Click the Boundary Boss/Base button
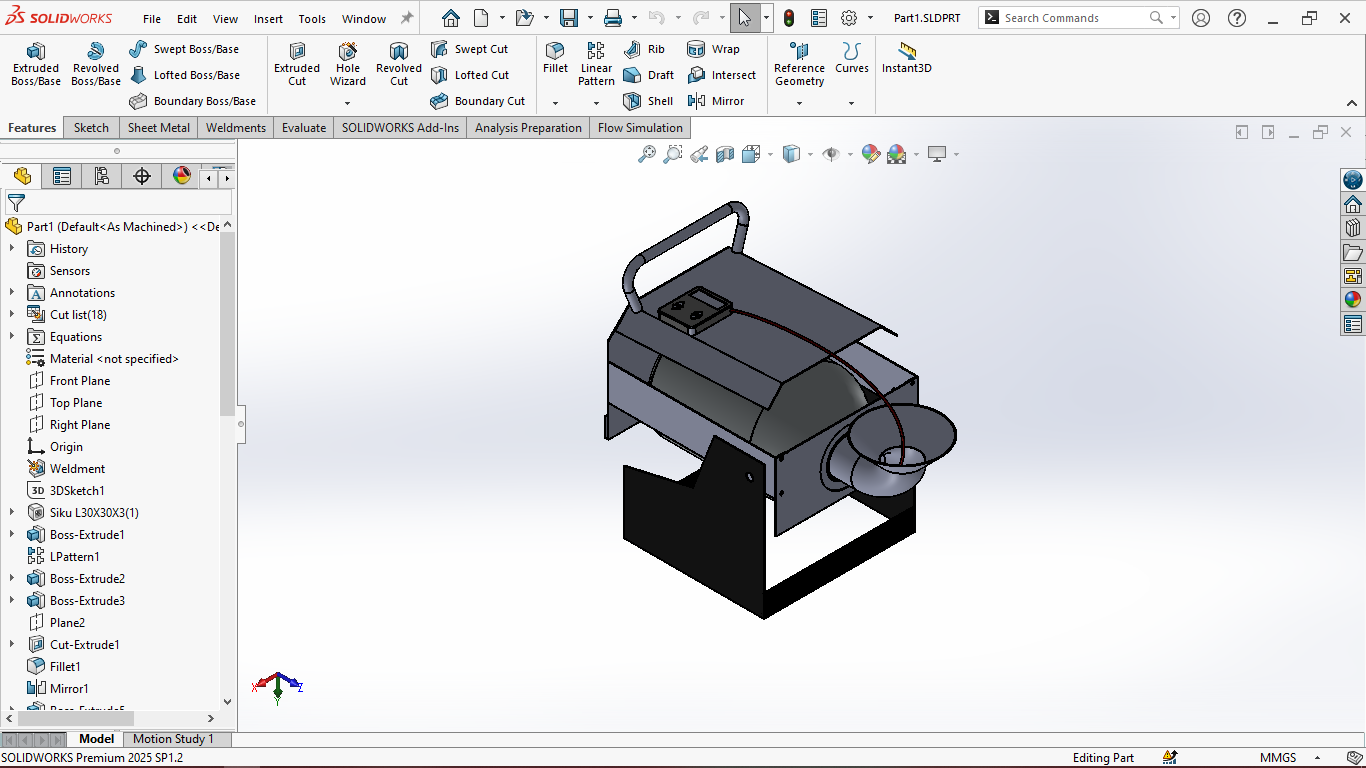The width and height of the screenshot is (1366, 768). coord(193,101)
